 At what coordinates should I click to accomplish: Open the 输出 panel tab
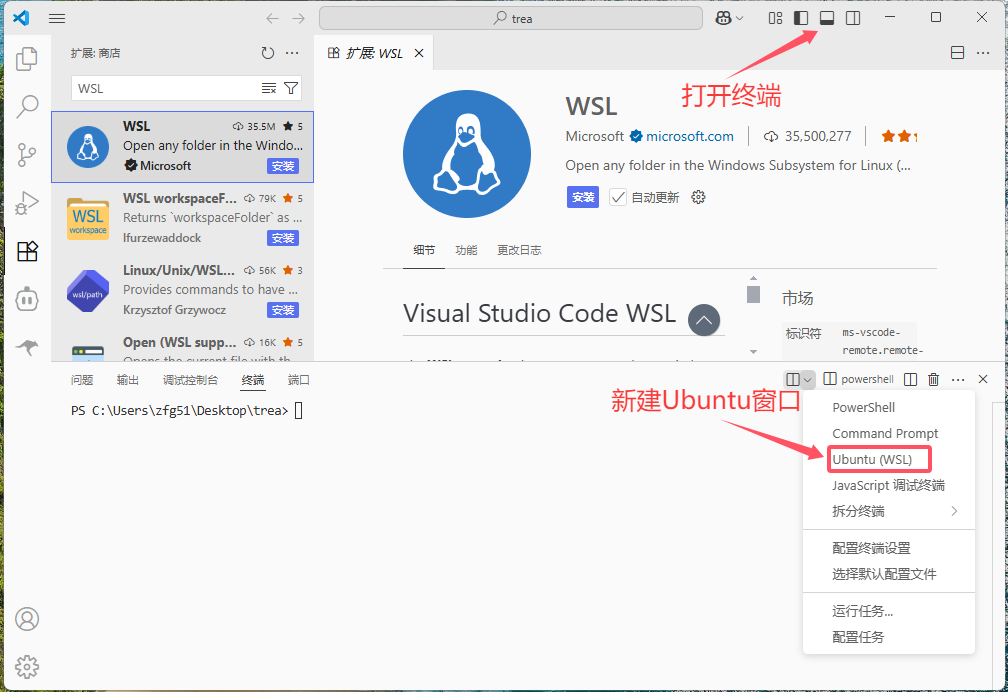(x=128, y=380)
